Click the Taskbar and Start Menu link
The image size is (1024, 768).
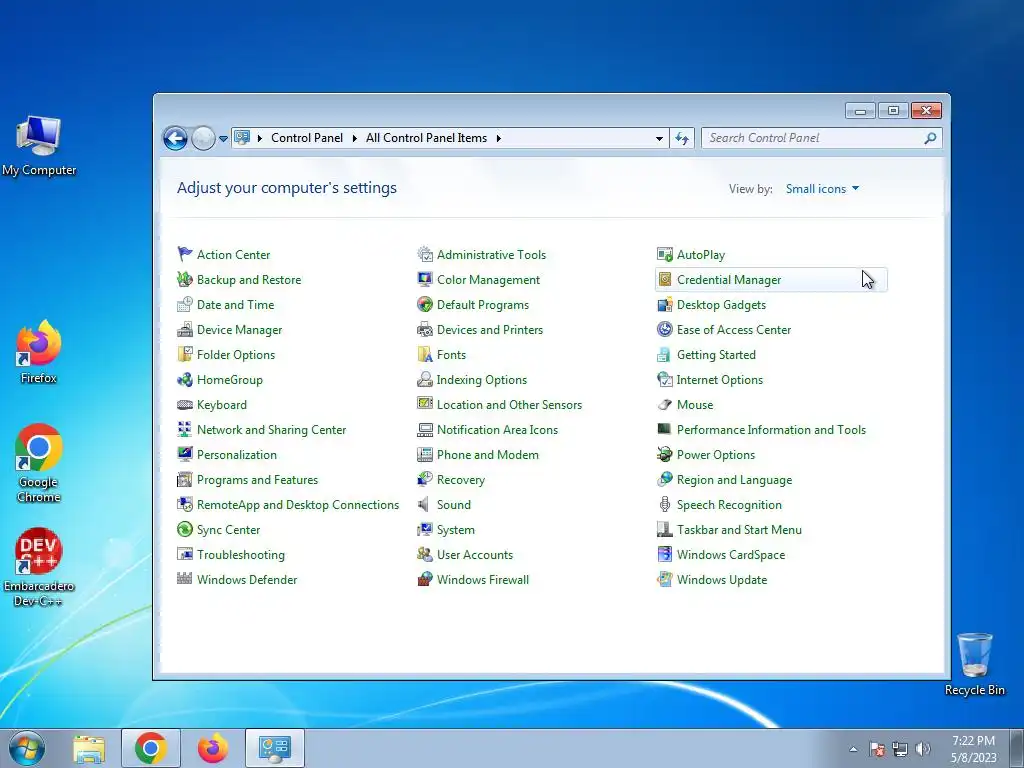[739, 530]
